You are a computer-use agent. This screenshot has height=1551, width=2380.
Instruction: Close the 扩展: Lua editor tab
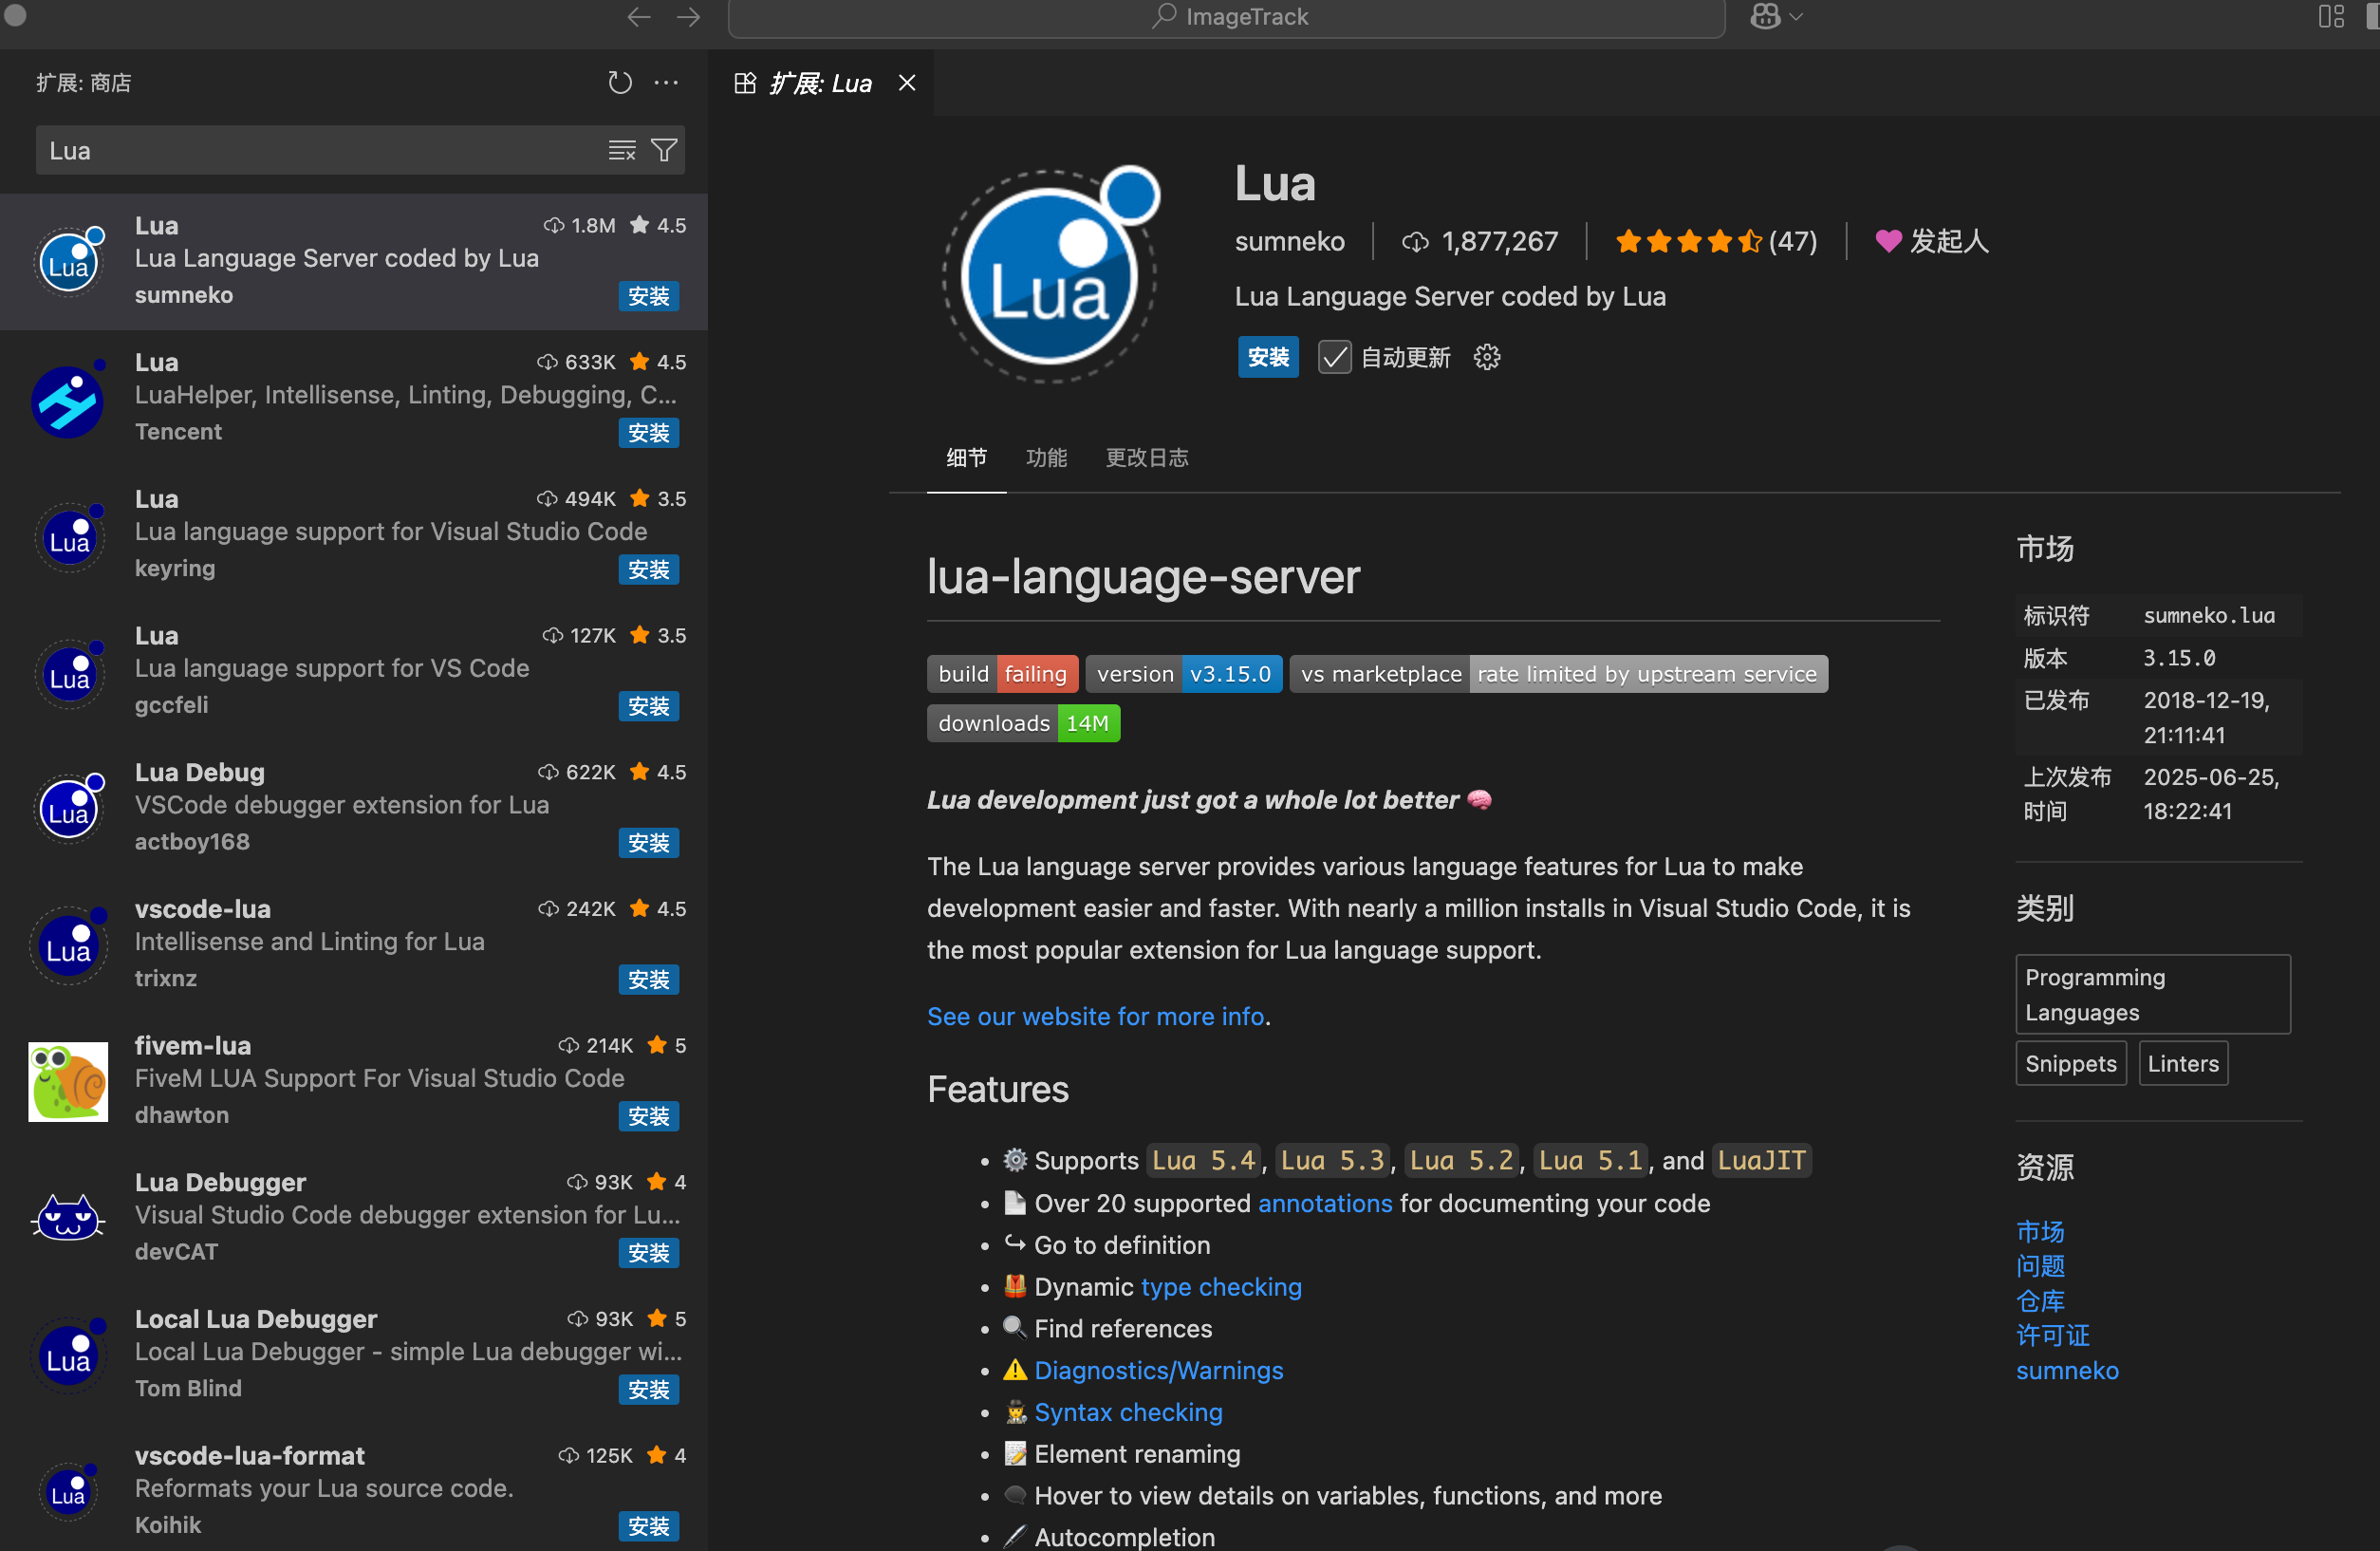pyautogui.click(x=907, y=83)
